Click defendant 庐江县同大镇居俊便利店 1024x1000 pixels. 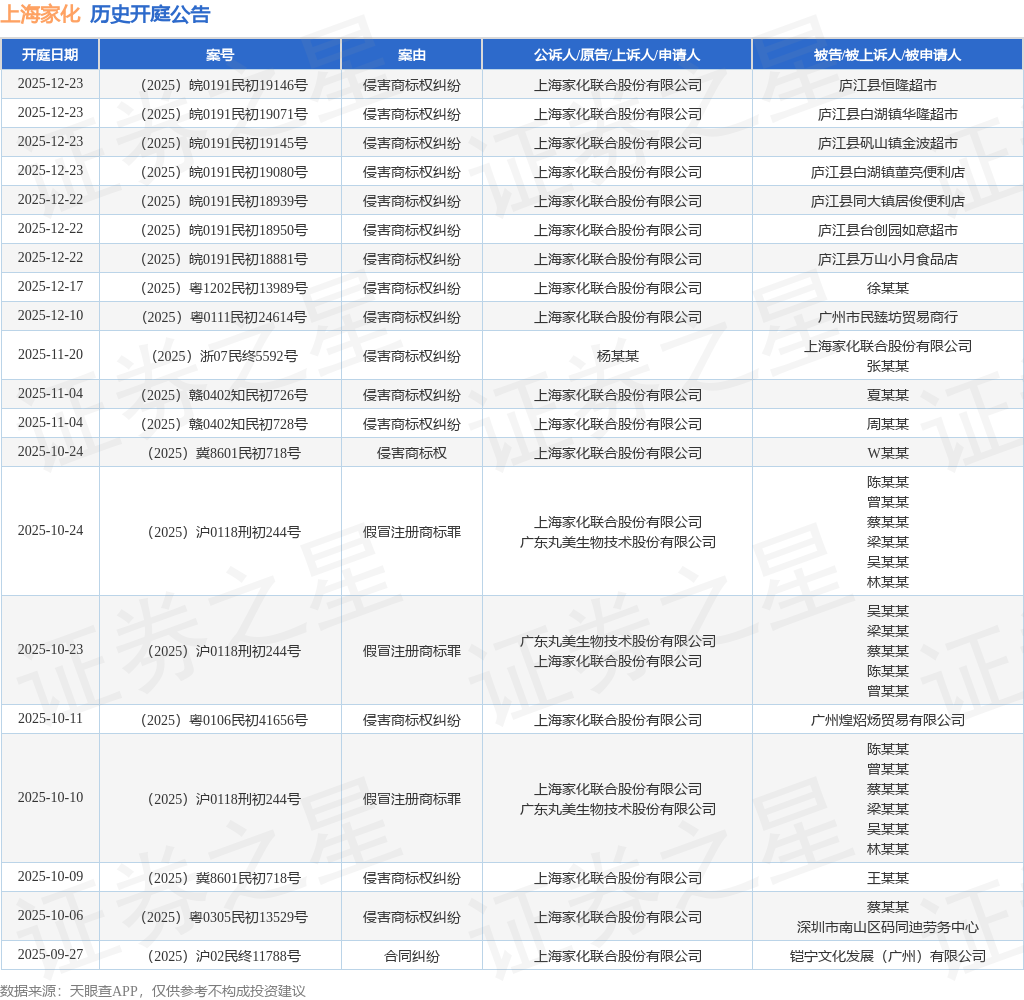(888, 201)
